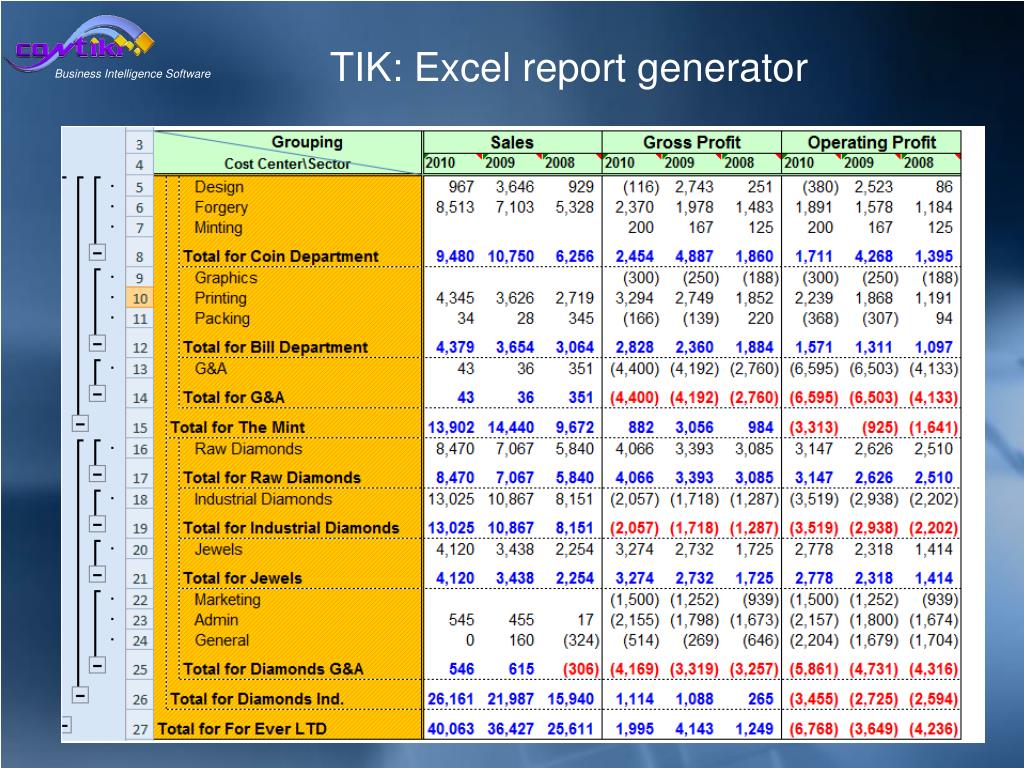This screenshot has width=1024, height=768.
Task: Collapse the Total for Industrial Diamonds outline group
Action: tap(97, 524)
